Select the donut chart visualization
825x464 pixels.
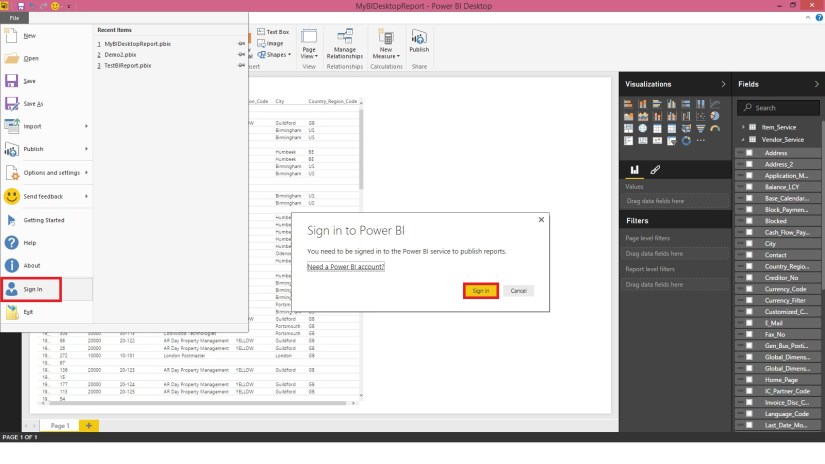(686, 140)
